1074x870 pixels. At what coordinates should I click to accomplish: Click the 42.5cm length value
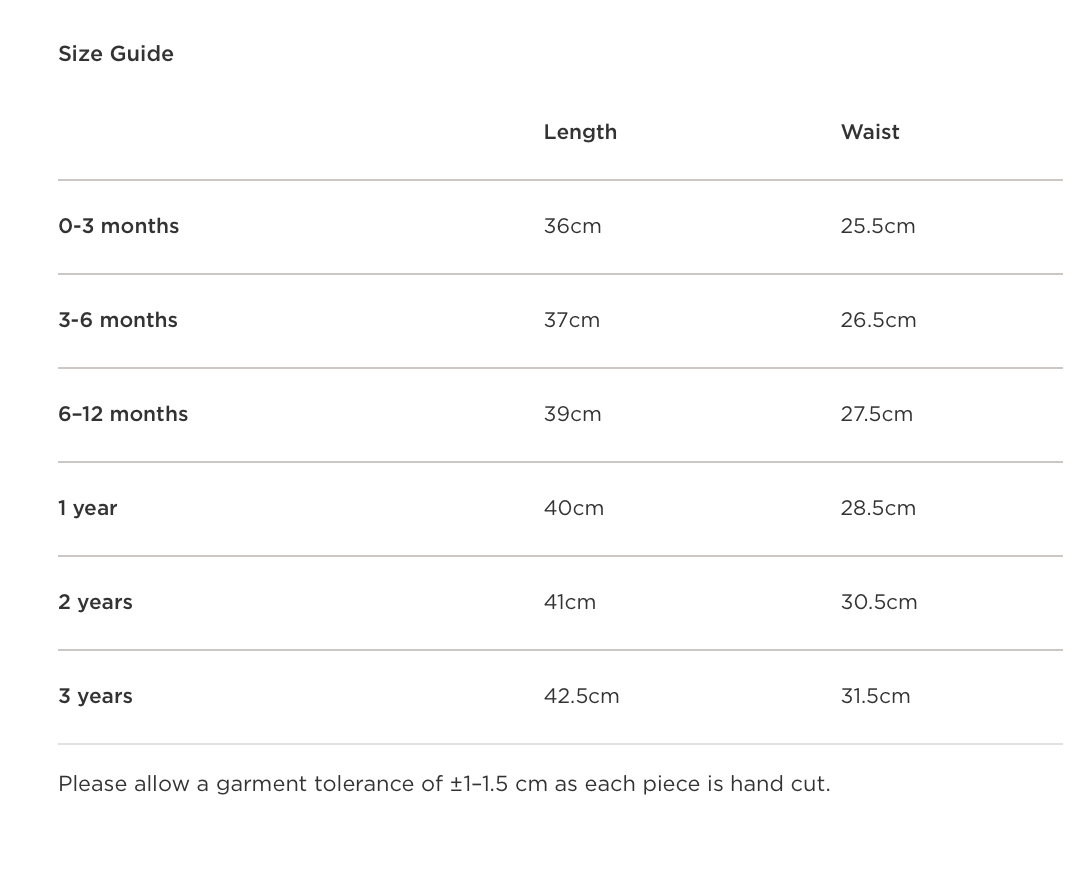(582, 696)
